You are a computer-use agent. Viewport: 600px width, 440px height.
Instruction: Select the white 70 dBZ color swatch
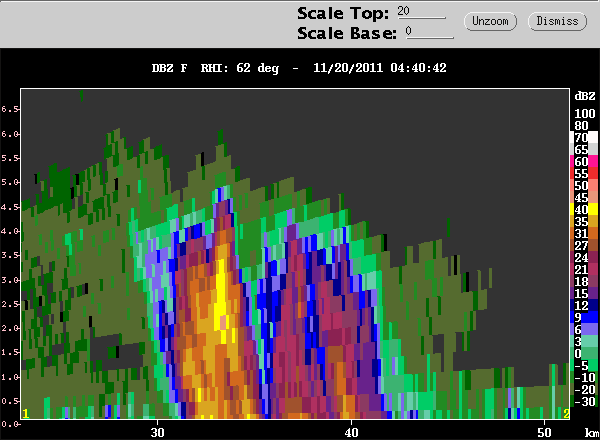pos(584,137)
